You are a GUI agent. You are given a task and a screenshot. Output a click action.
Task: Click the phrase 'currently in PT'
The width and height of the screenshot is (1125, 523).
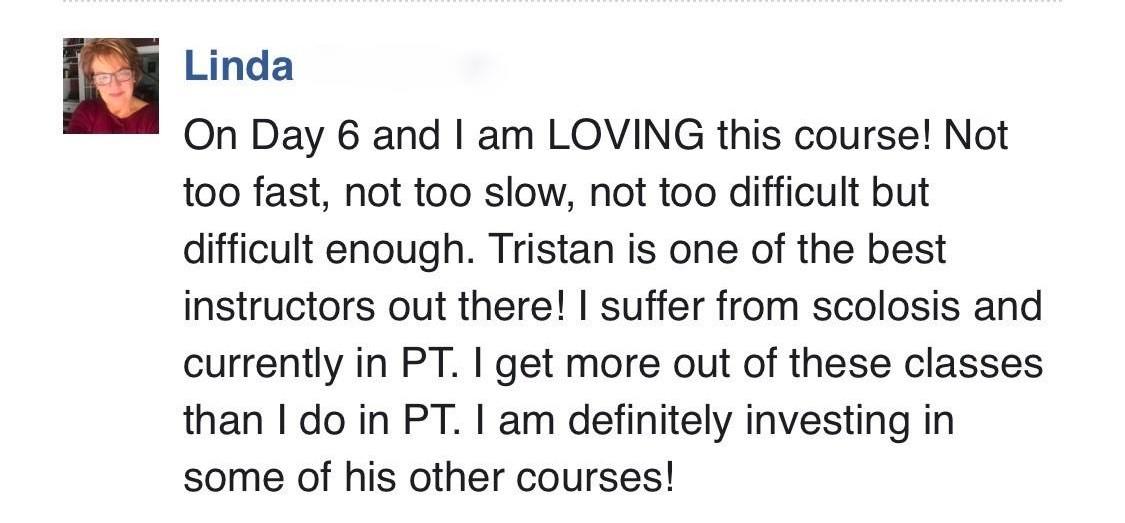pos(320,364)
